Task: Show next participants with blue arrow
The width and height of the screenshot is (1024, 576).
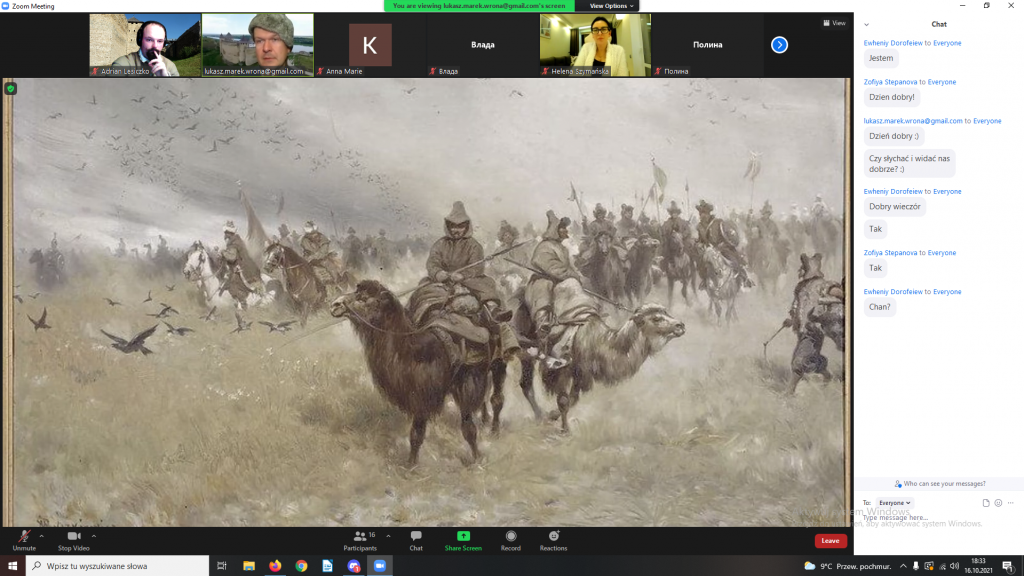Action: pyautogui.click(x=780, y=45)
